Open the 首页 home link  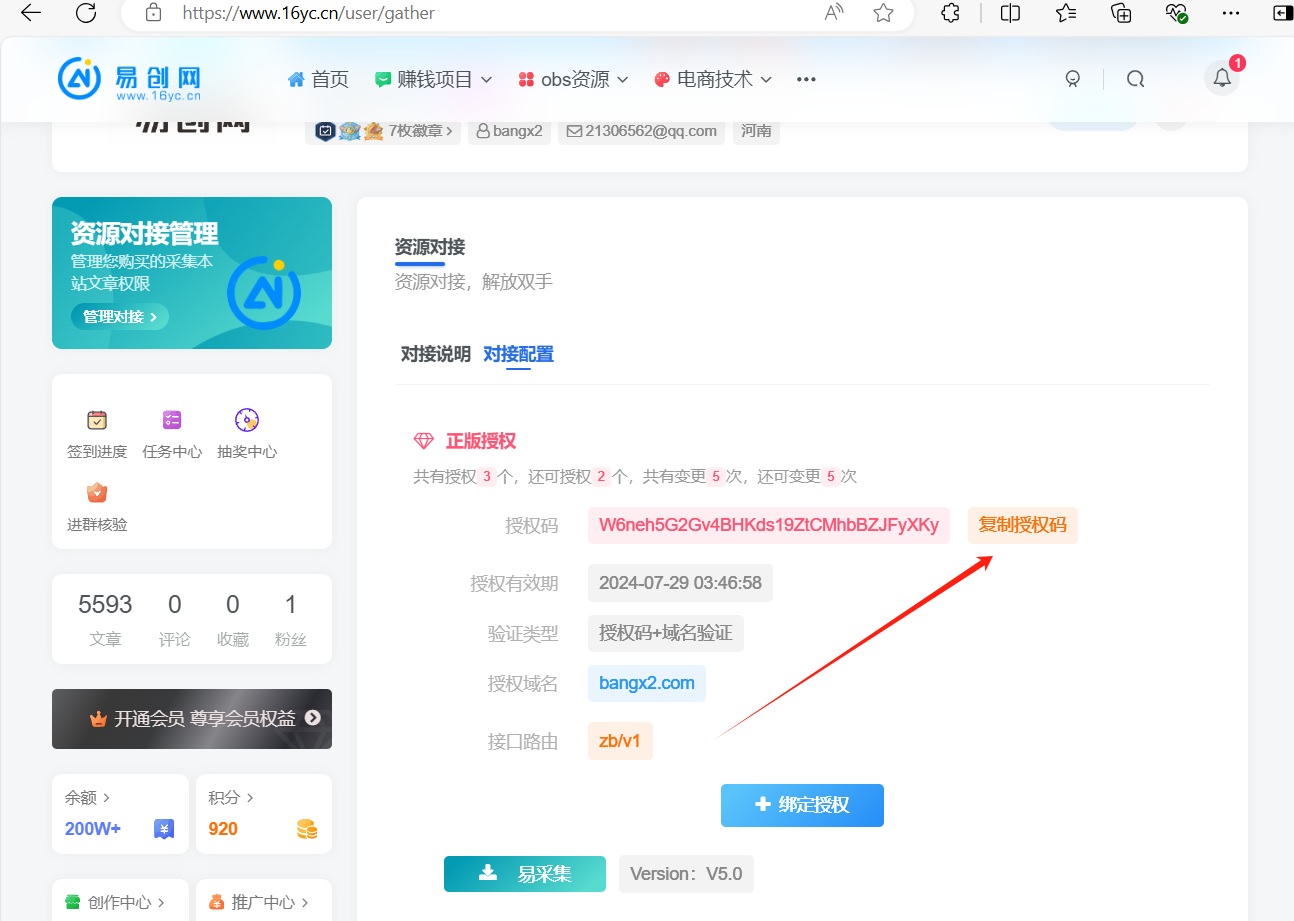pos(318,79)
